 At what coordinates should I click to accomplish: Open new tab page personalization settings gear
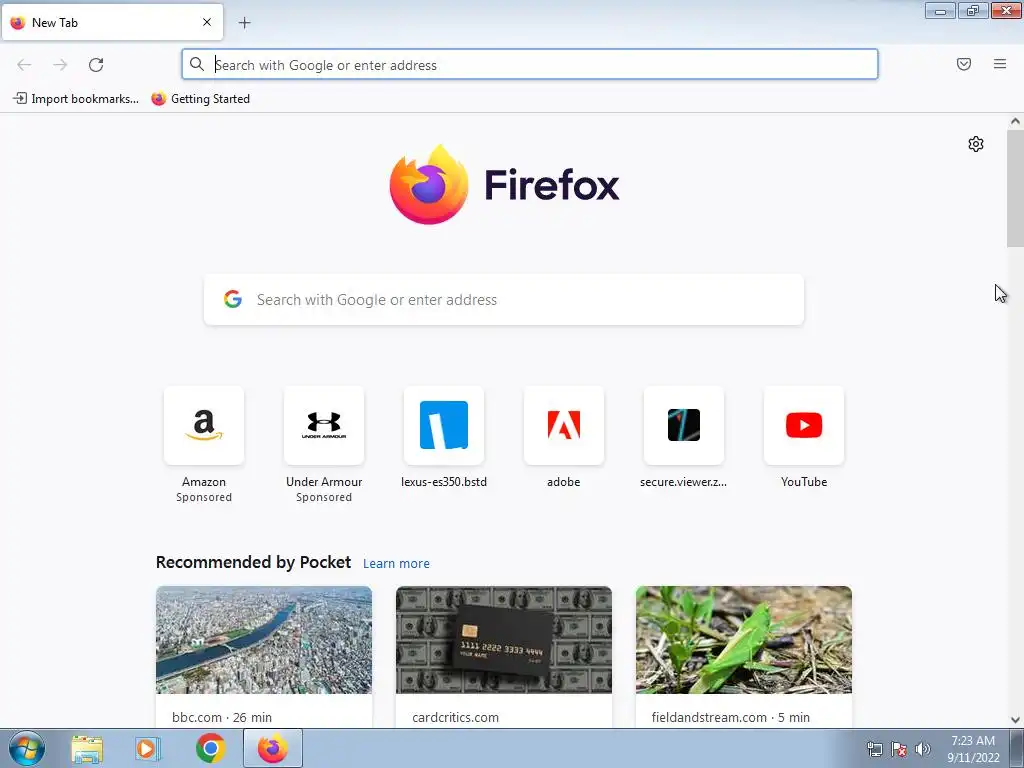[976, 144]
